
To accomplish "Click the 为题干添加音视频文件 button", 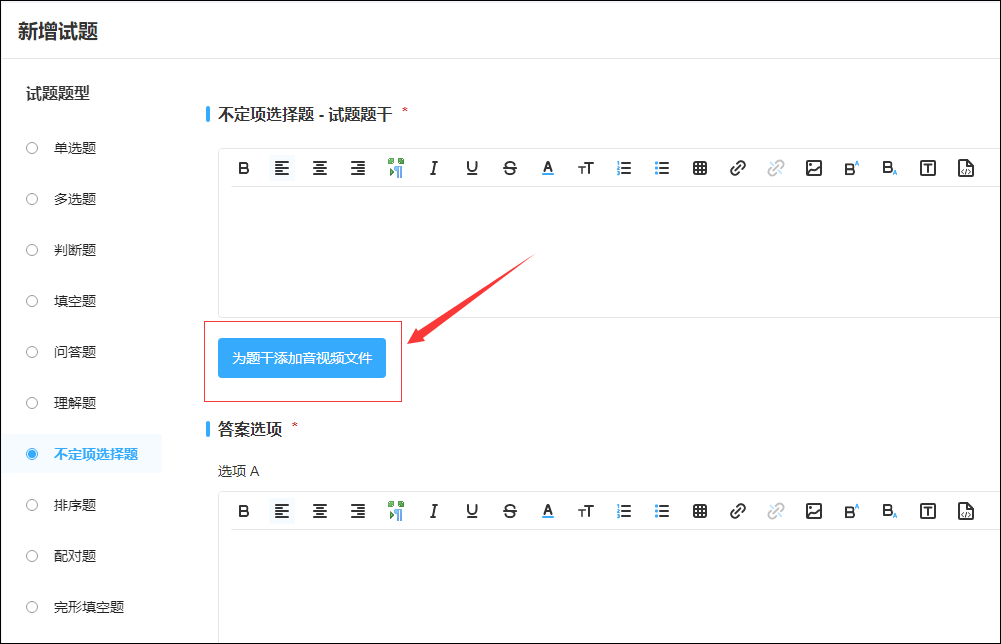I will coord(300,357).
